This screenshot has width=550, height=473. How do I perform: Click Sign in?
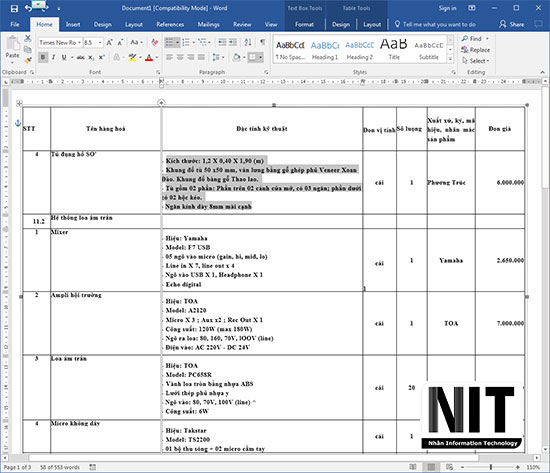[448, 8]
